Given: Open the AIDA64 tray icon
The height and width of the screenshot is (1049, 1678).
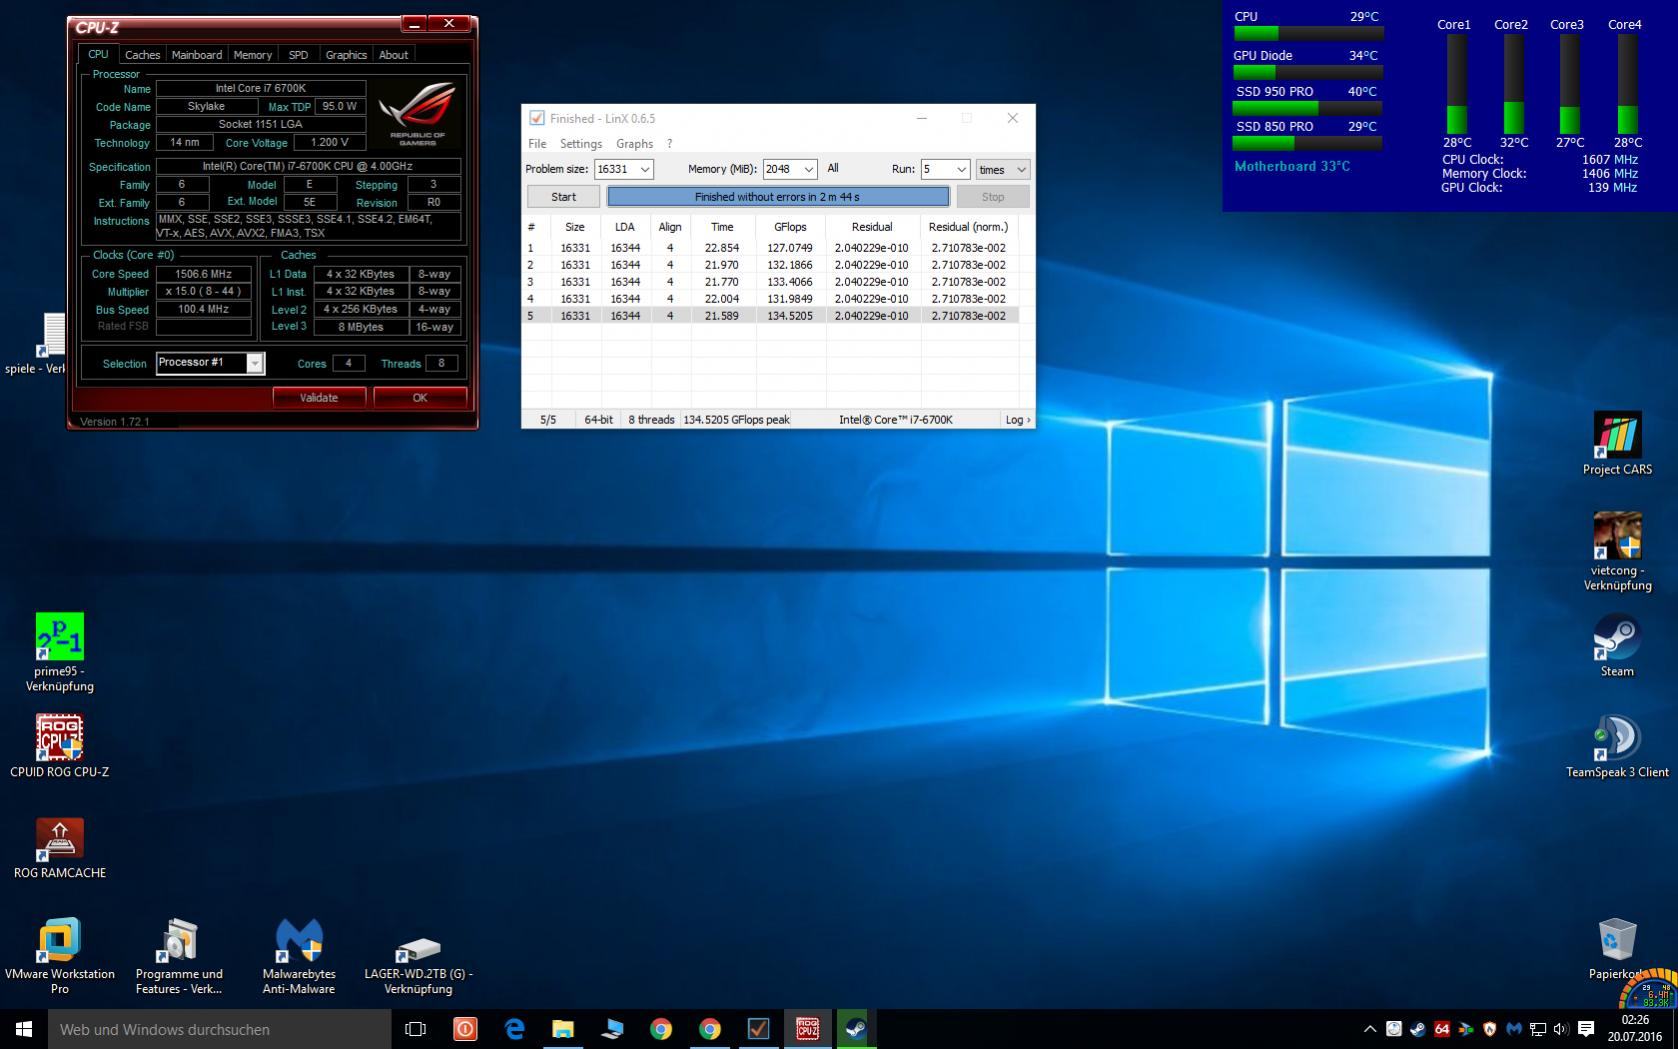Looking at the screenshot, I should click(x=1441, y=1028).
